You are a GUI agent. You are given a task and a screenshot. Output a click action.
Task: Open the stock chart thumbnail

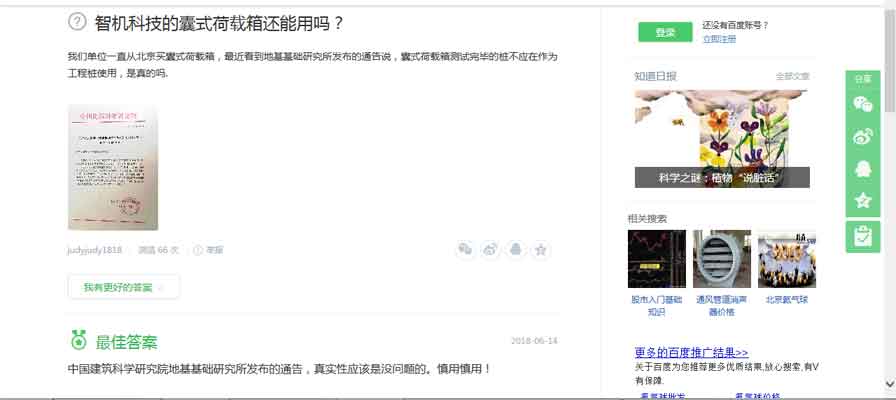coord(657,259)
